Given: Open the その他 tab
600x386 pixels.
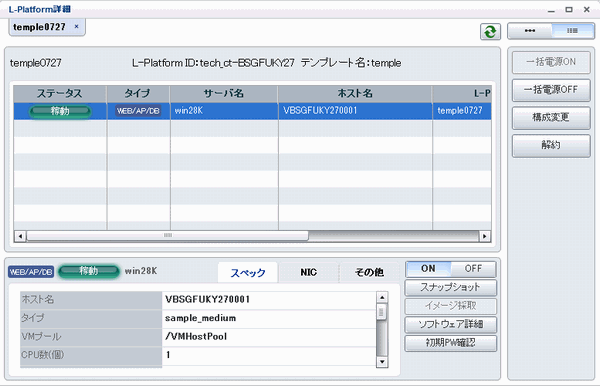Looking at the screenshot, I should 369,272.
